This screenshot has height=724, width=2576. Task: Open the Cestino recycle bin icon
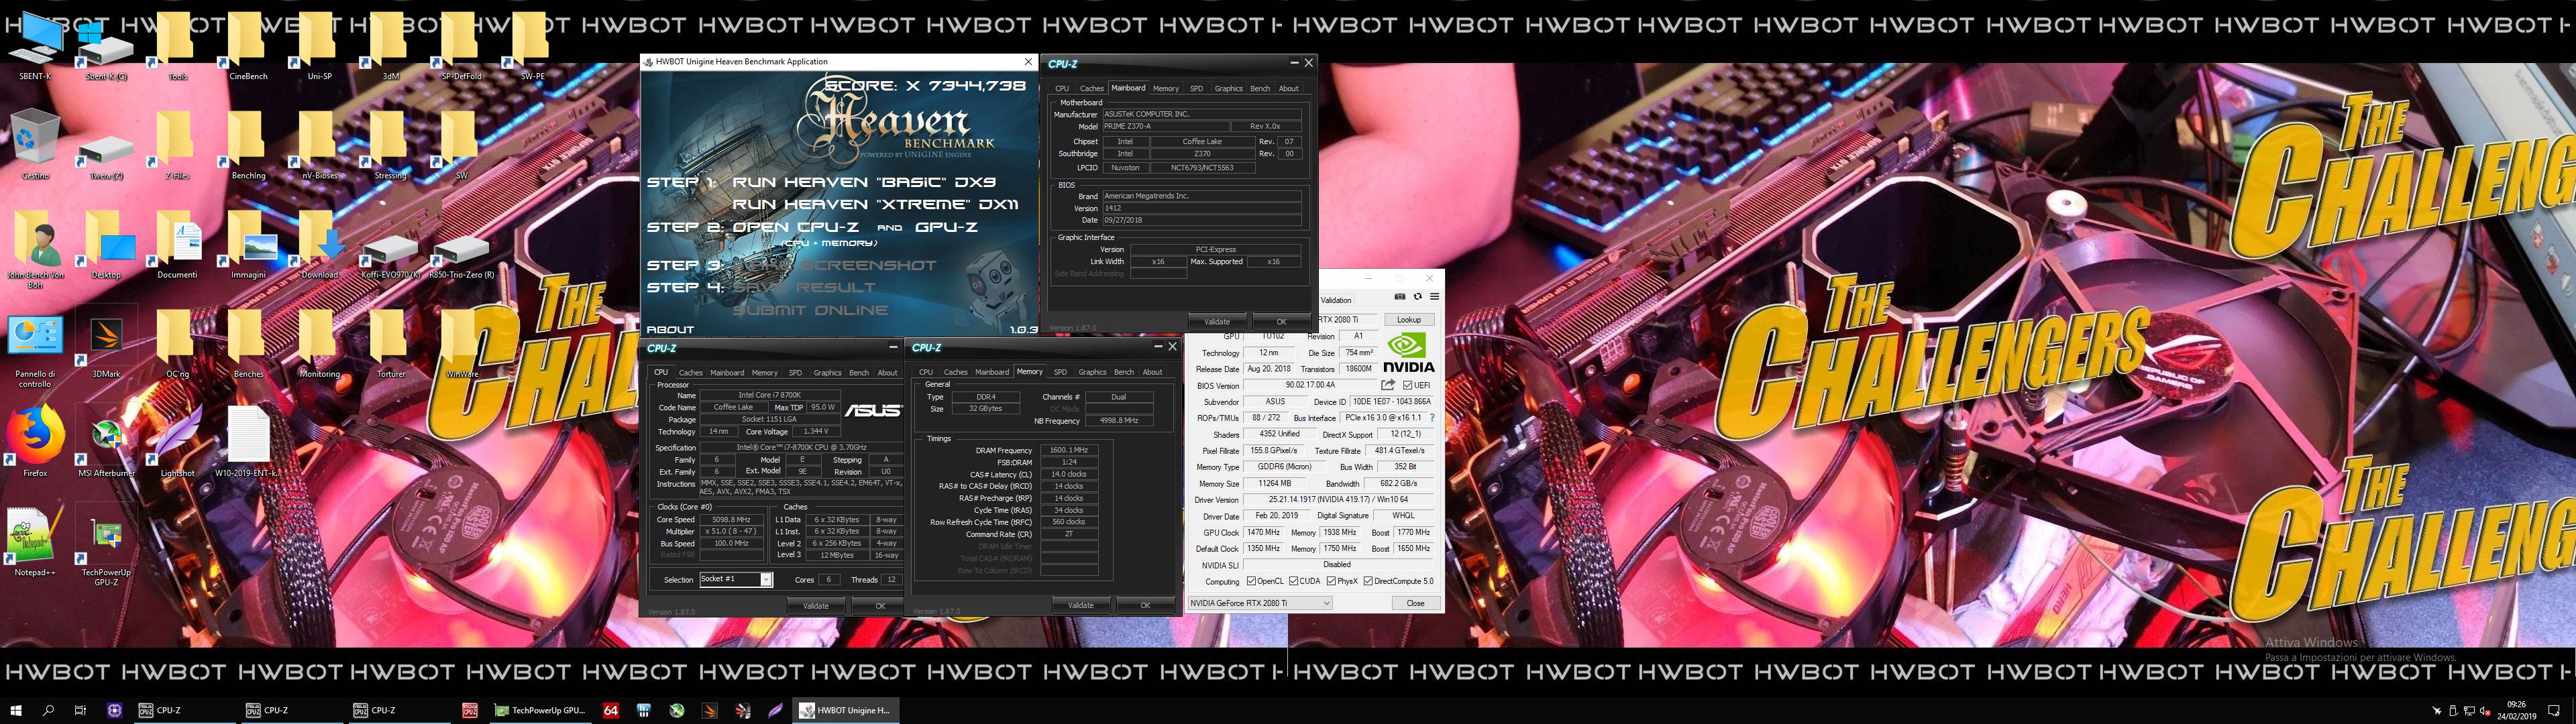pyautogui.click(x=35, y=144)
